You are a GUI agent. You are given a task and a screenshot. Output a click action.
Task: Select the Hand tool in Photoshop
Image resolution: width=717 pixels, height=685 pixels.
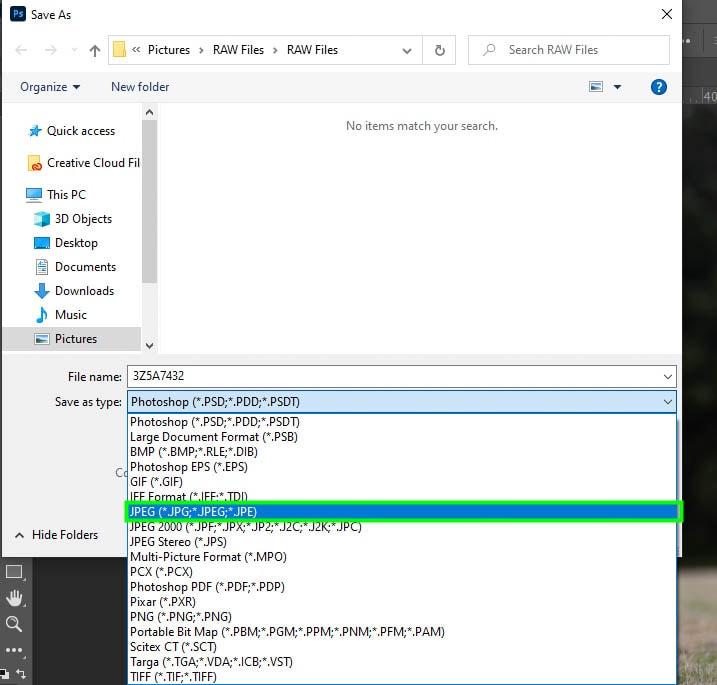click(x=14, y=598)
